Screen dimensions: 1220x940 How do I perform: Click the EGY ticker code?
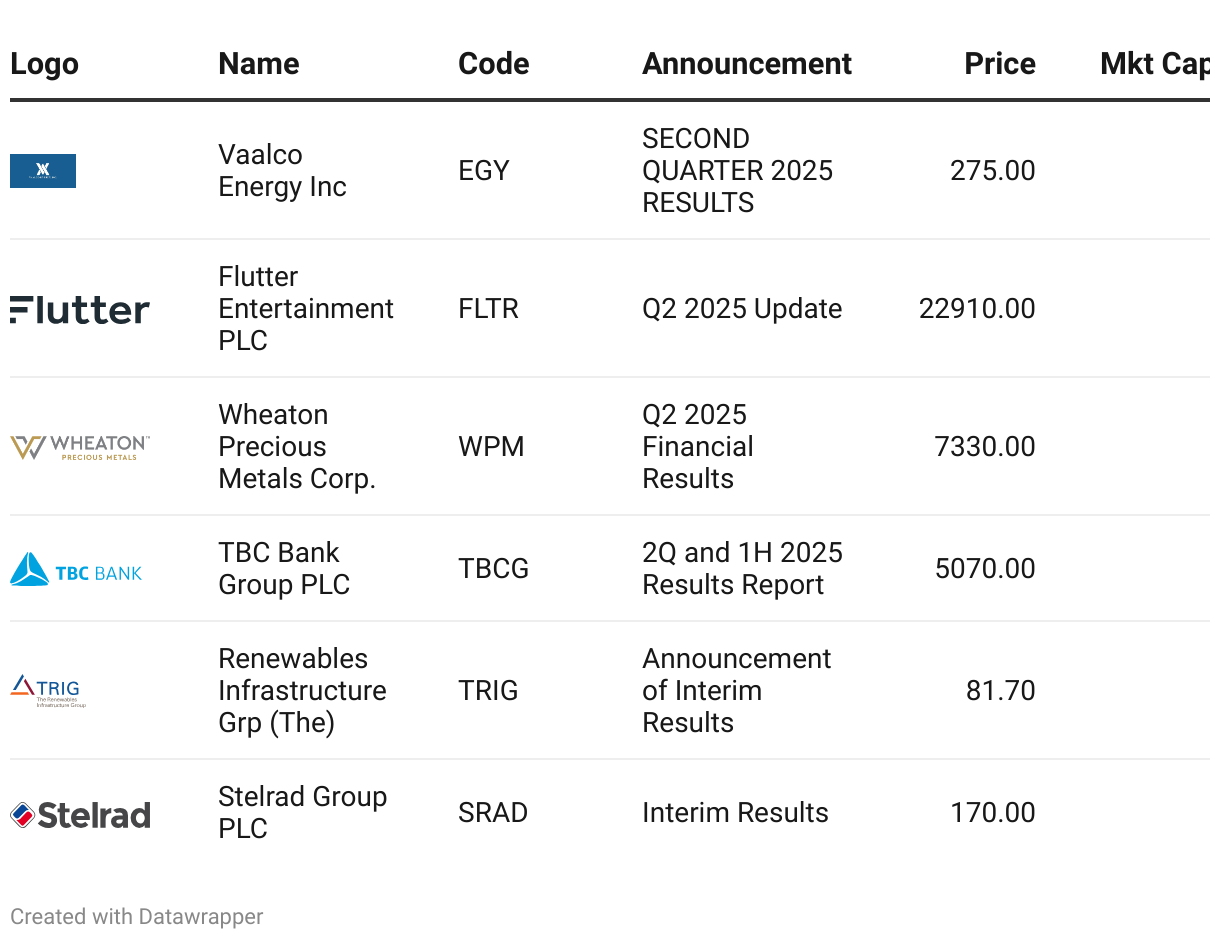[484, 171]
